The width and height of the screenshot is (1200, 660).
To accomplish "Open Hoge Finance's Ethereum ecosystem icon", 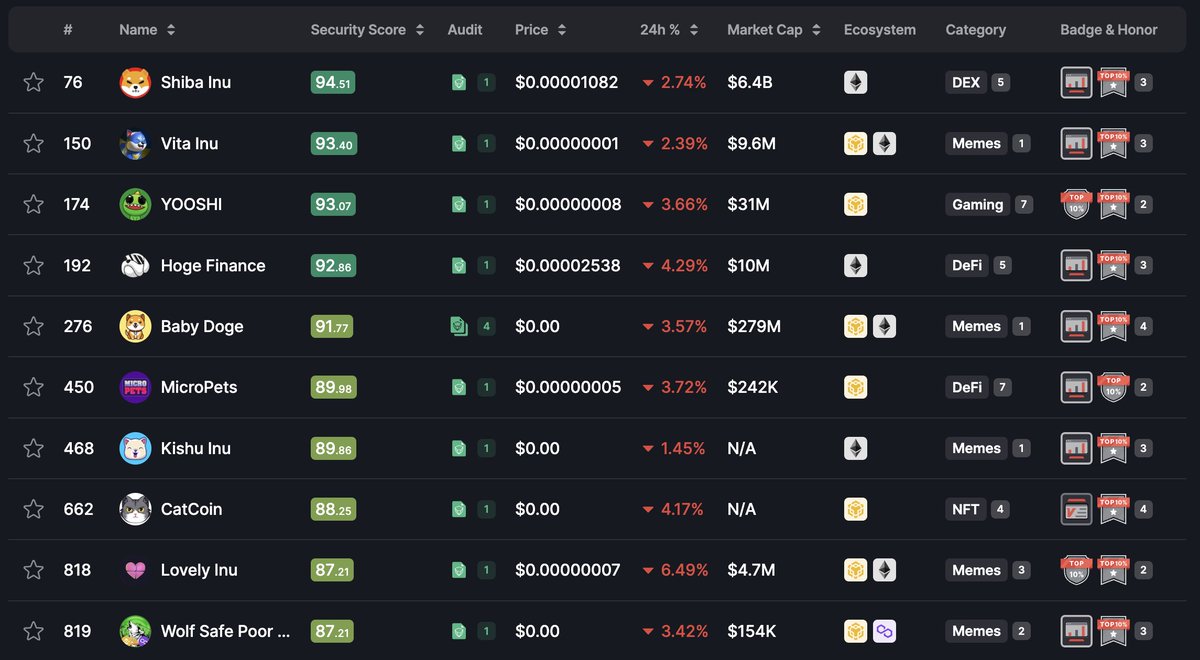I will [855, 265].
